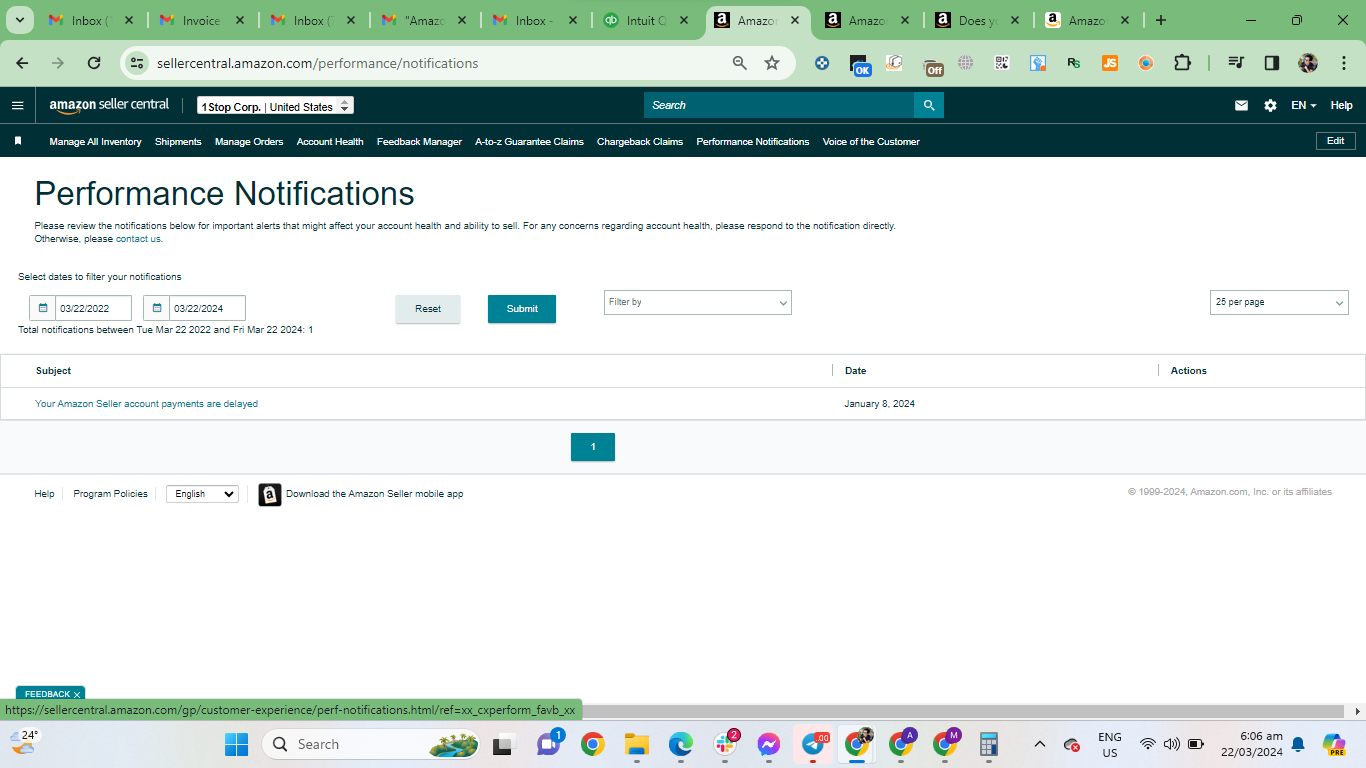1366x768 pixels.
Task: Open Voice of the Customer
Action: tap(871, 142)
